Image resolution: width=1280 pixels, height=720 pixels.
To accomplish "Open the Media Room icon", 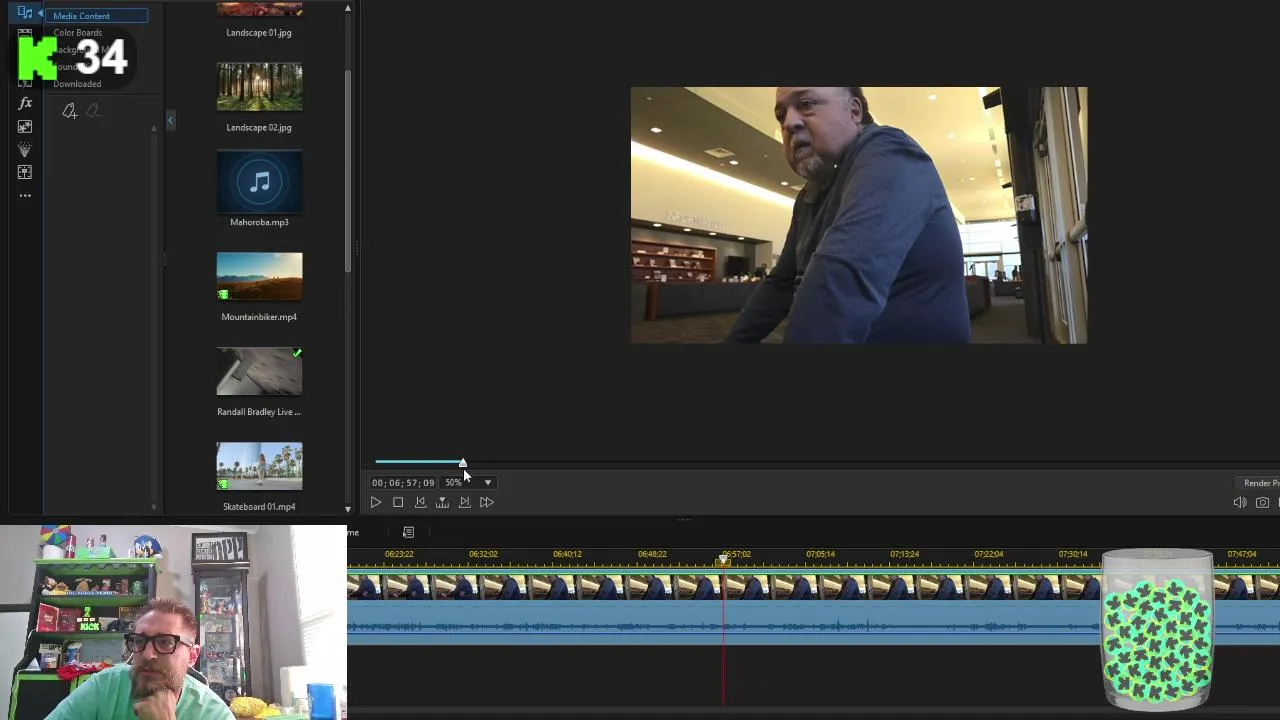I will click(x=25, y=13).
